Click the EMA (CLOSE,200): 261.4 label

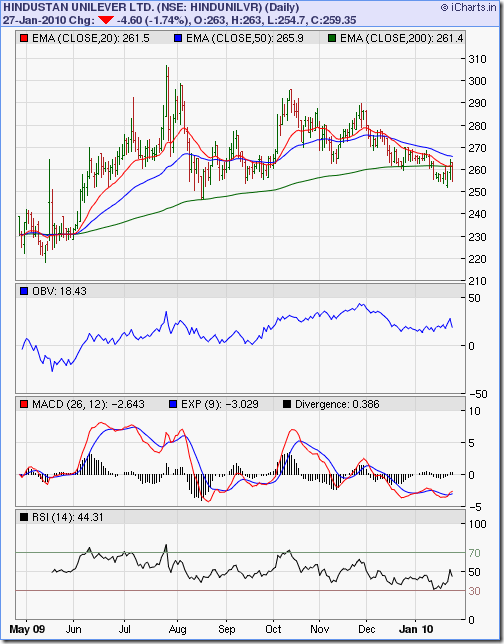pos(401,38)
